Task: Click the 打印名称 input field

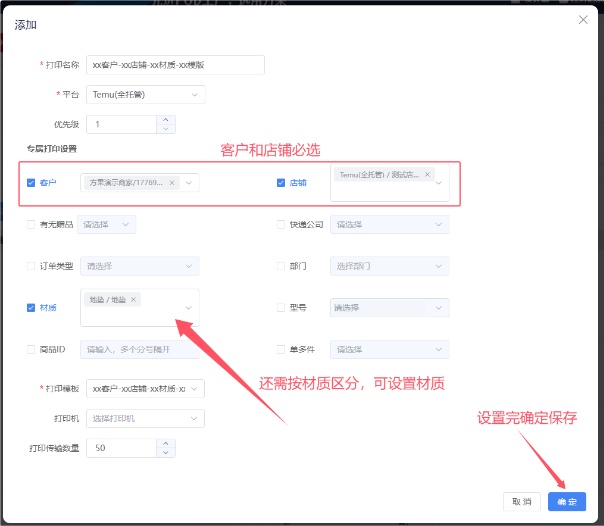Action: point(175,65)
